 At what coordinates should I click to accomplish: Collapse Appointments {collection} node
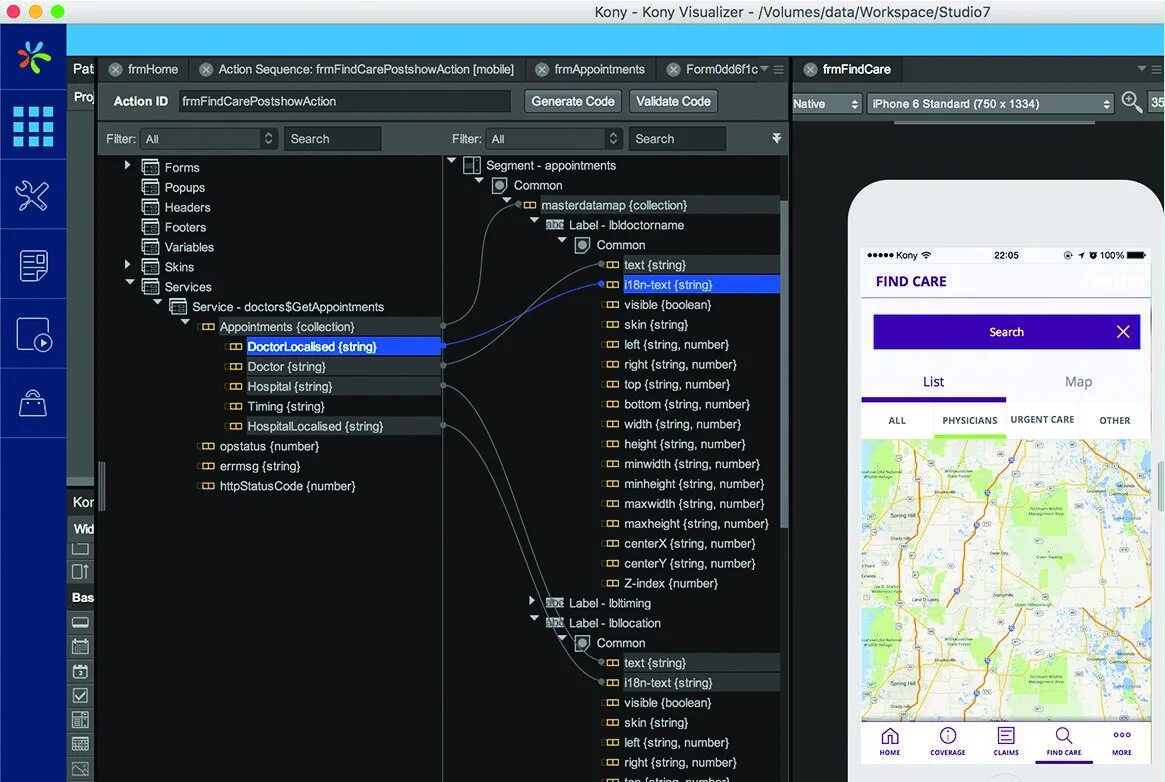[185, 322]
